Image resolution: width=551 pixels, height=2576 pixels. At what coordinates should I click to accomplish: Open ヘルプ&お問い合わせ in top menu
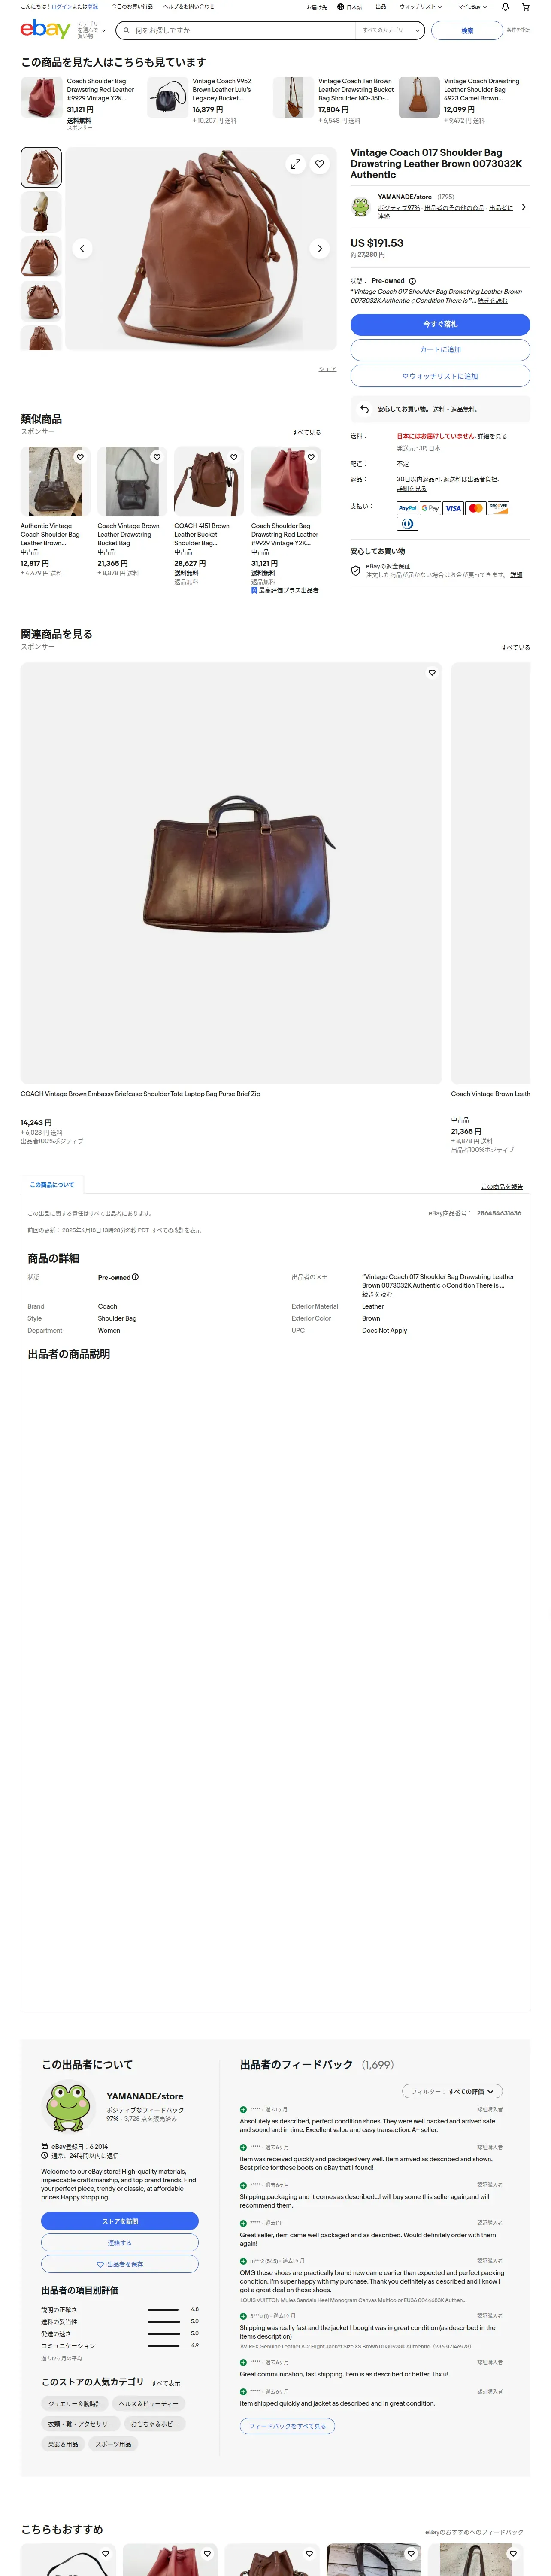pos(189,7)
